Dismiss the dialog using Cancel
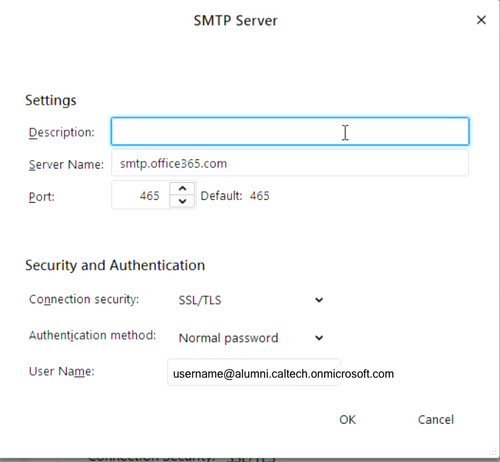The width and height of the screenshot is (500, 462). click(x=436, y=419)
